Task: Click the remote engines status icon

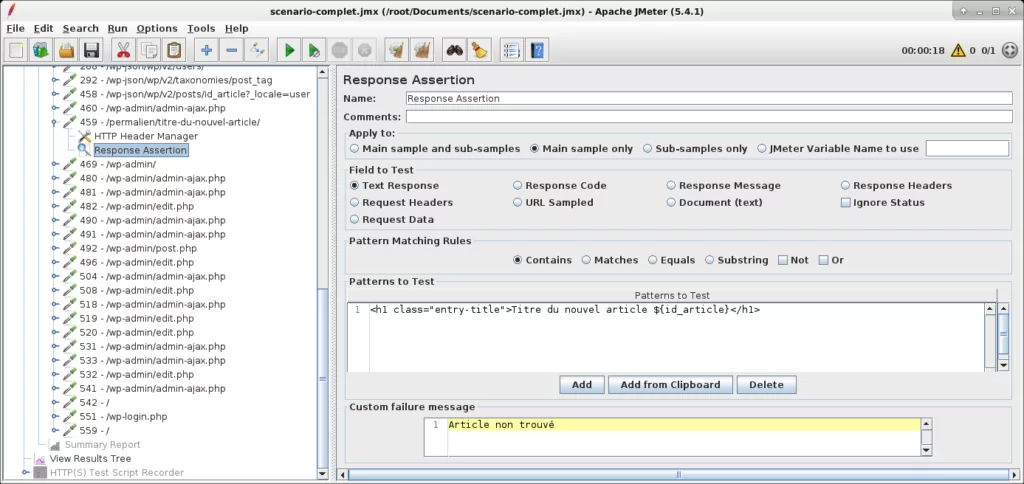Action: [1009, 50]
